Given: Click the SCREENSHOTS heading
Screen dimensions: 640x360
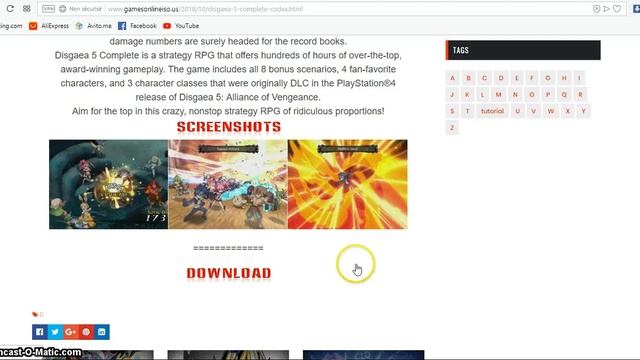Looking at the screenshot, I should pos(229,127).
